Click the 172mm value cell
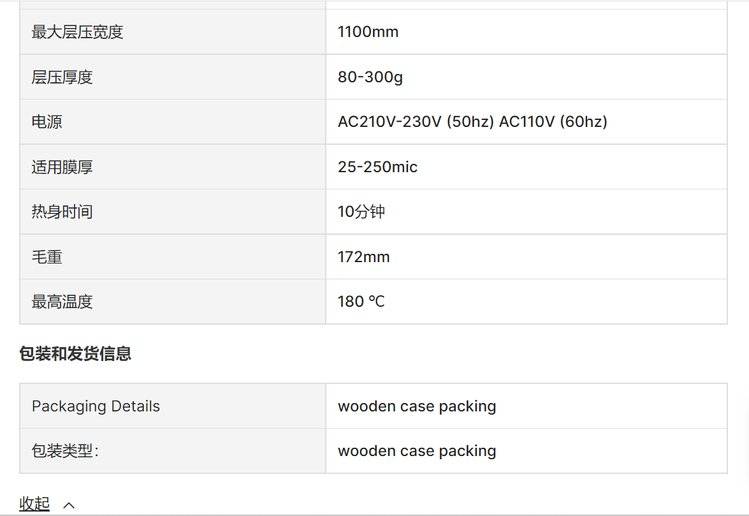The height and width of the screenshot is (516, 749). click(364, 257)
